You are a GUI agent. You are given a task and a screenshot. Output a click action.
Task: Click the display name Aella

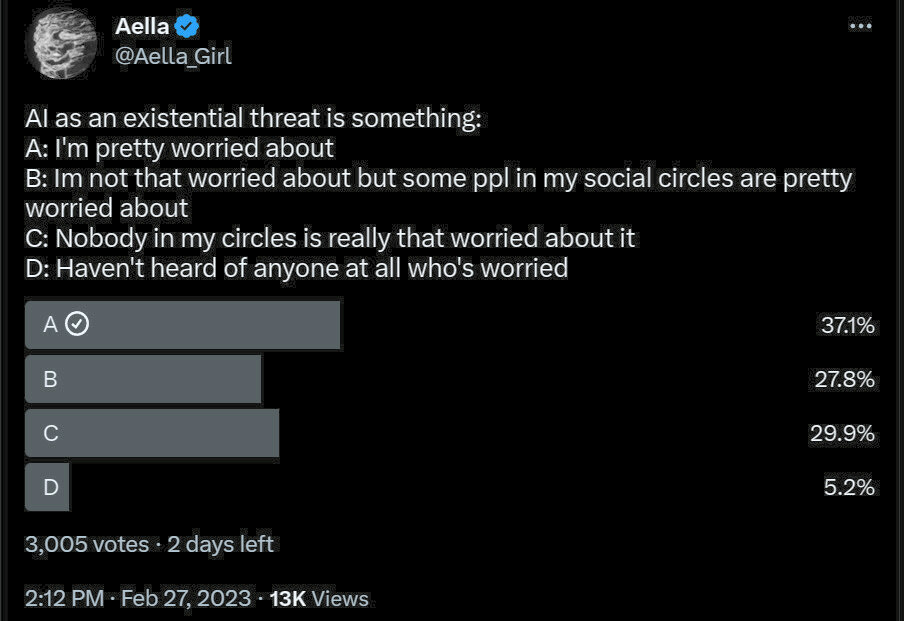click(142, 27)
